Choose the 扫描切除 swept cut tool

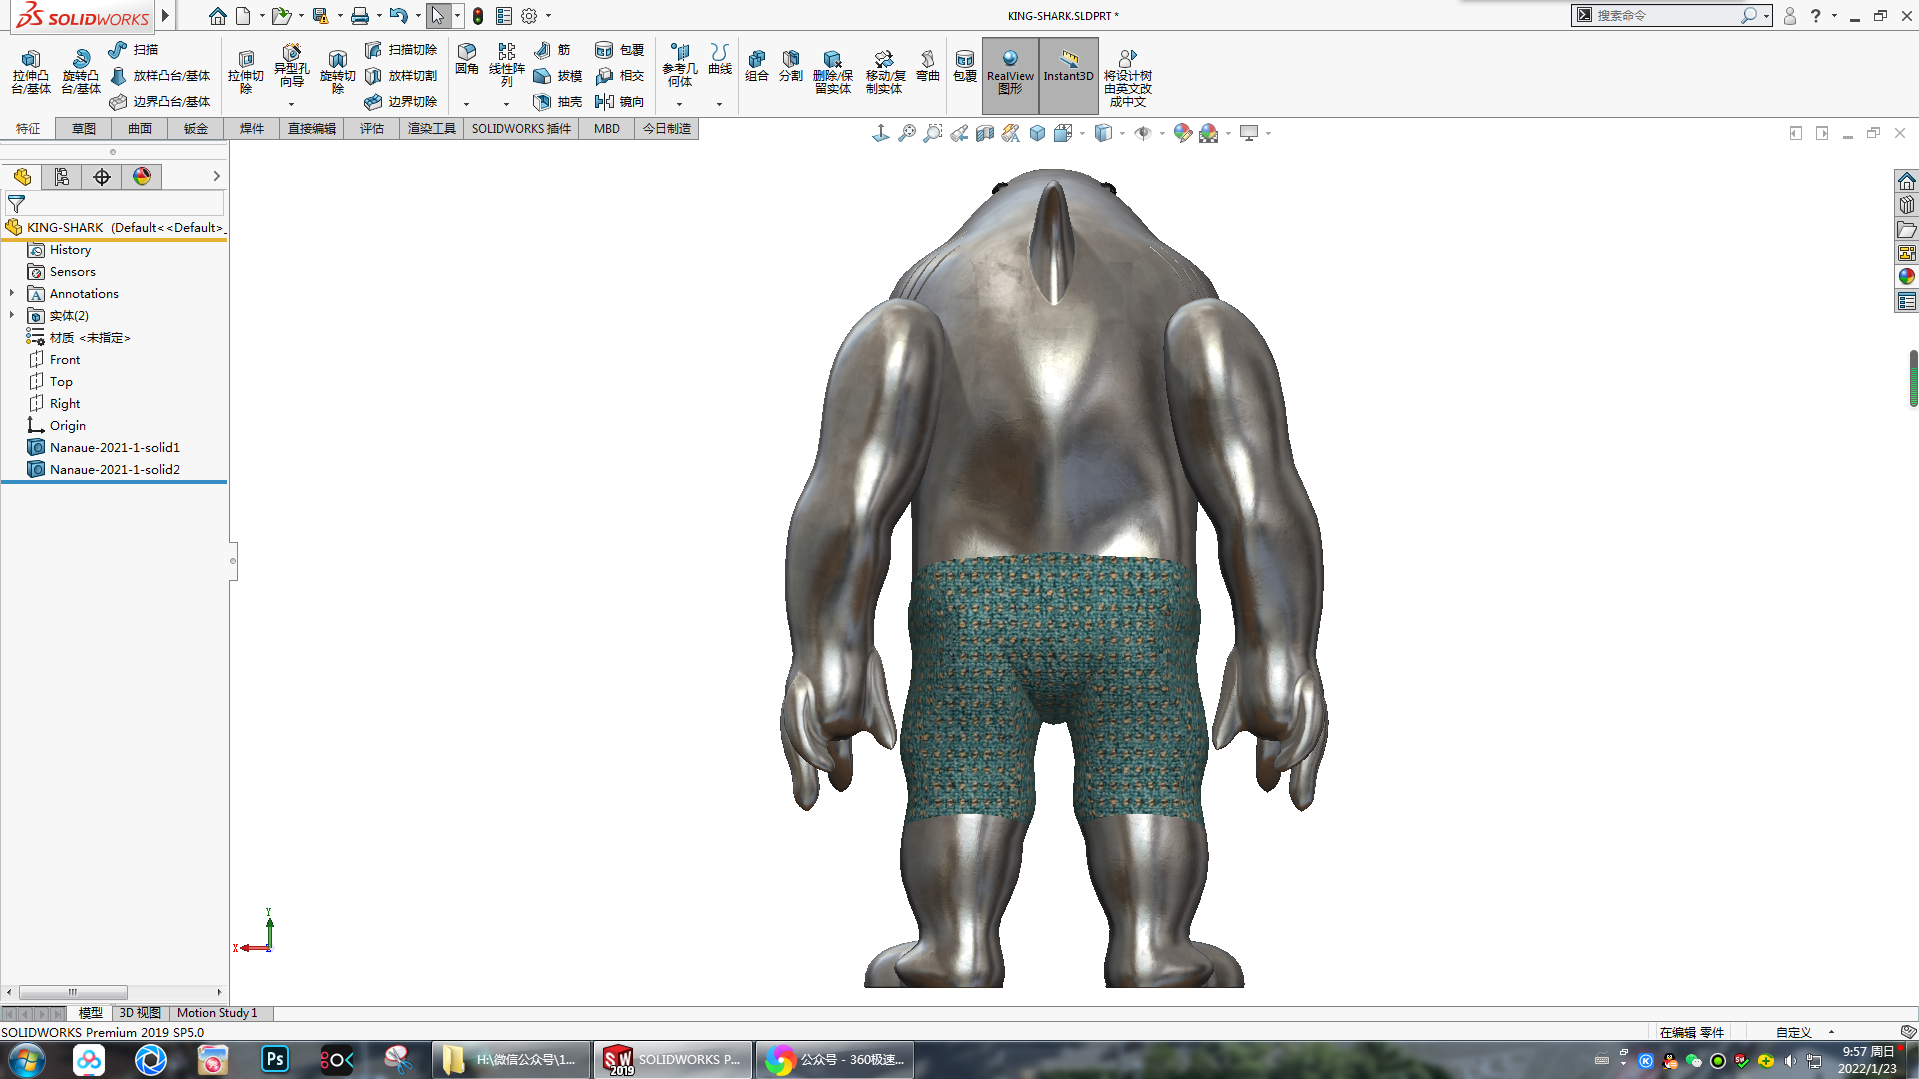(401, 49)
